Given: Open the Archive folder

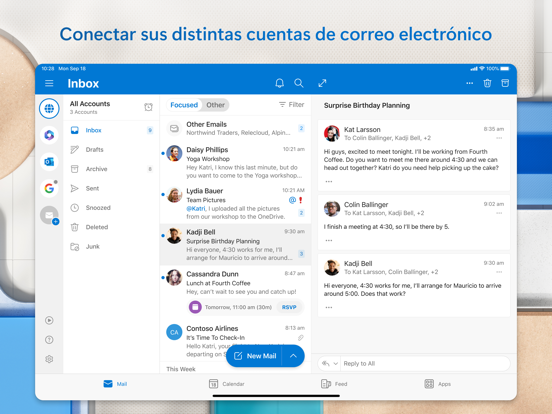Looking at the screenshot, I should point(111,169).
